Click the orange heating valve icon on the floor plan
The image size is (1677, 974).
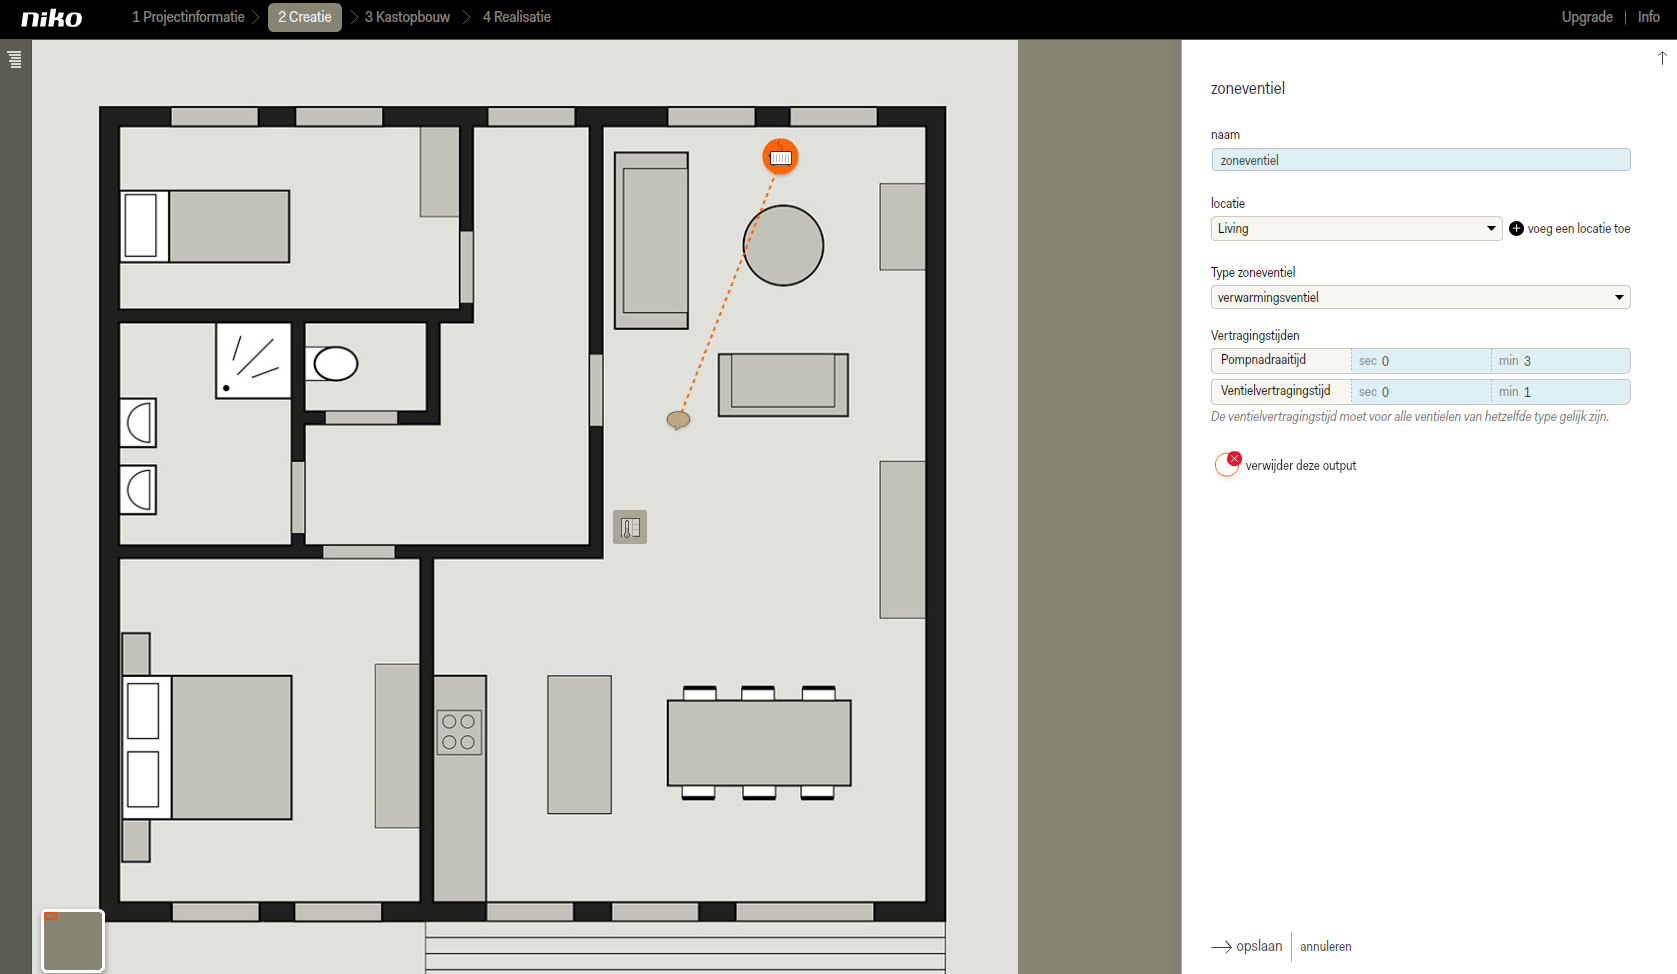780,157
